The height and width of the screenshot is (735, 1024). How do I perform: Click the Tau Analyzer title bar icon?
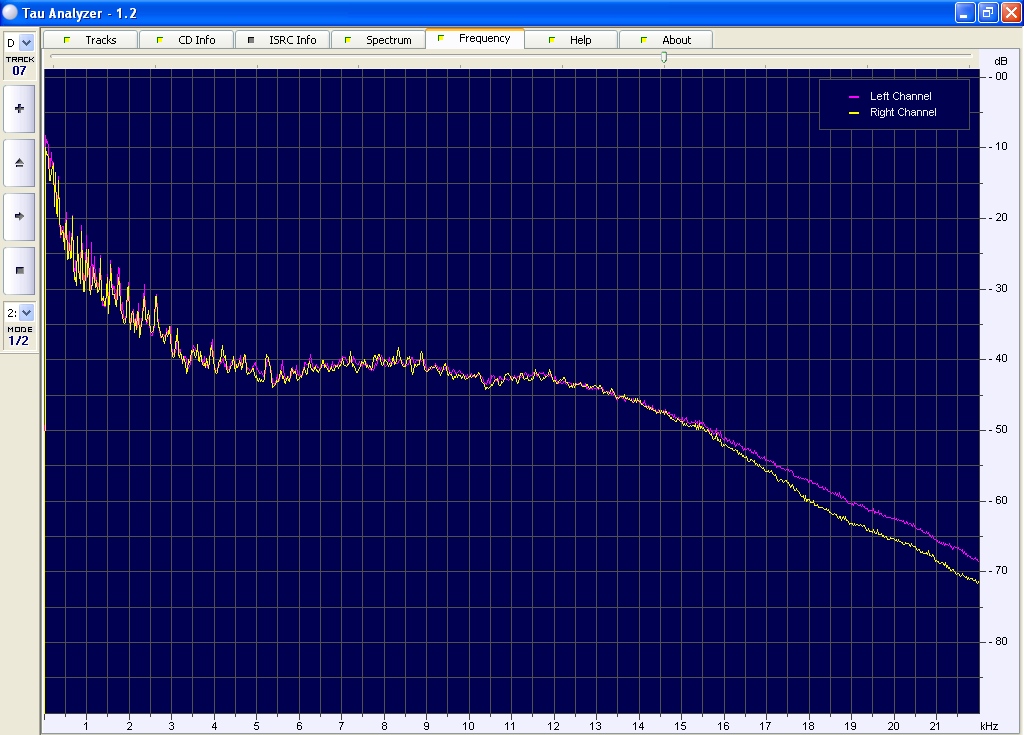12,12
